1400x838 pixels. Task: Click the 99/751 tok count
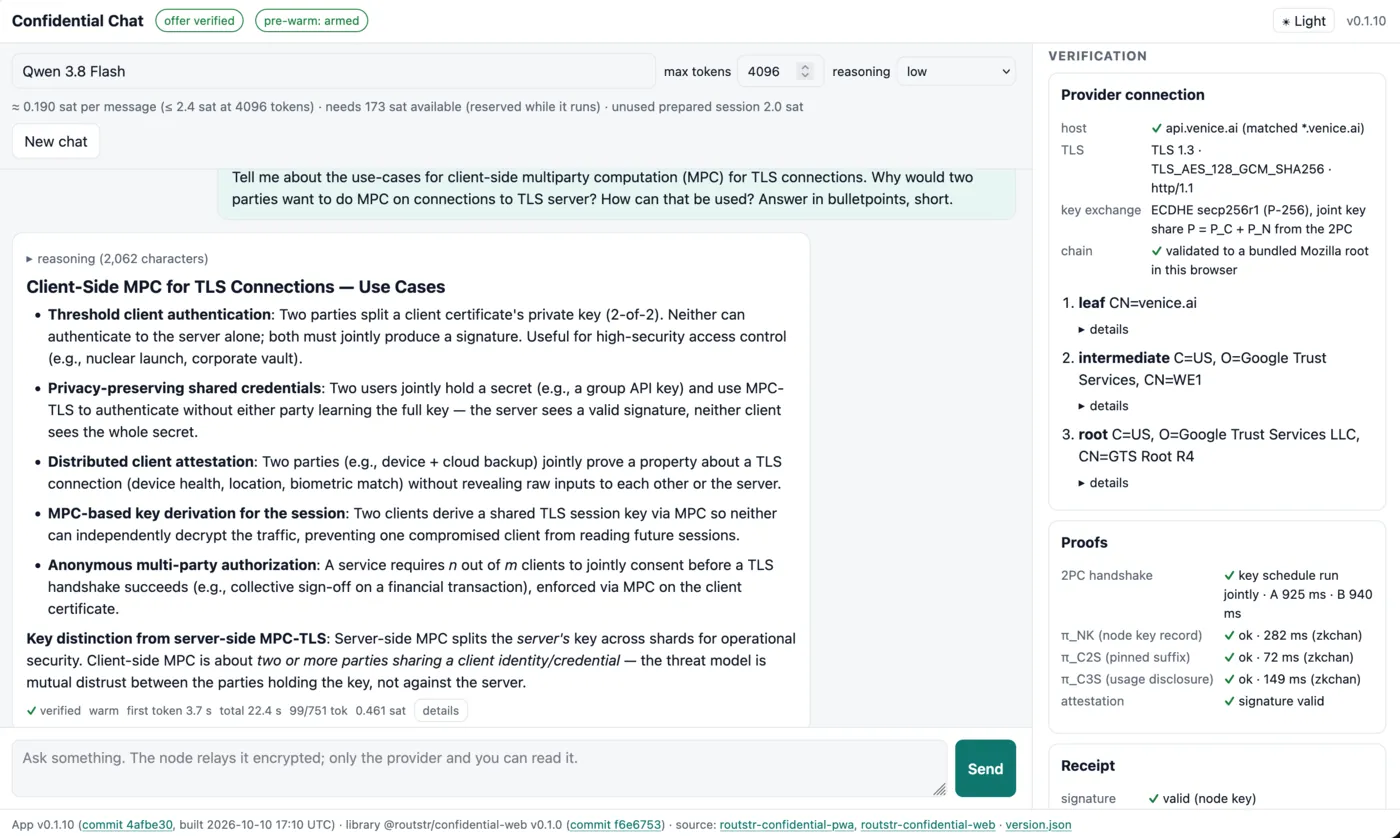318,711
